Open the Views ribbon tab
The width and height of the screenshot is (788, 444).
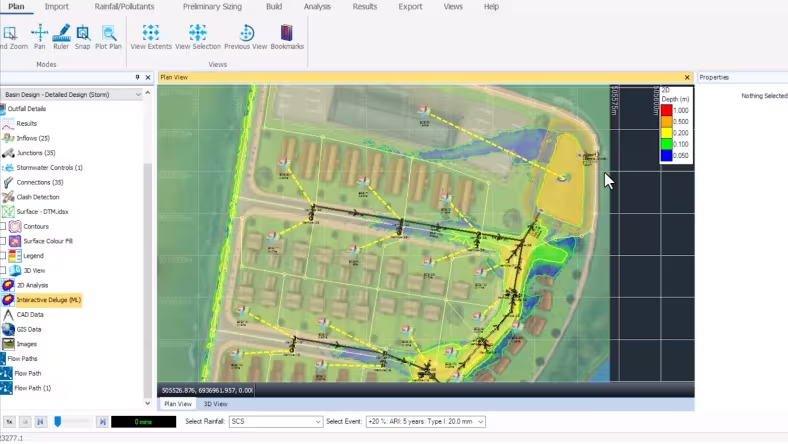(453, 7)
